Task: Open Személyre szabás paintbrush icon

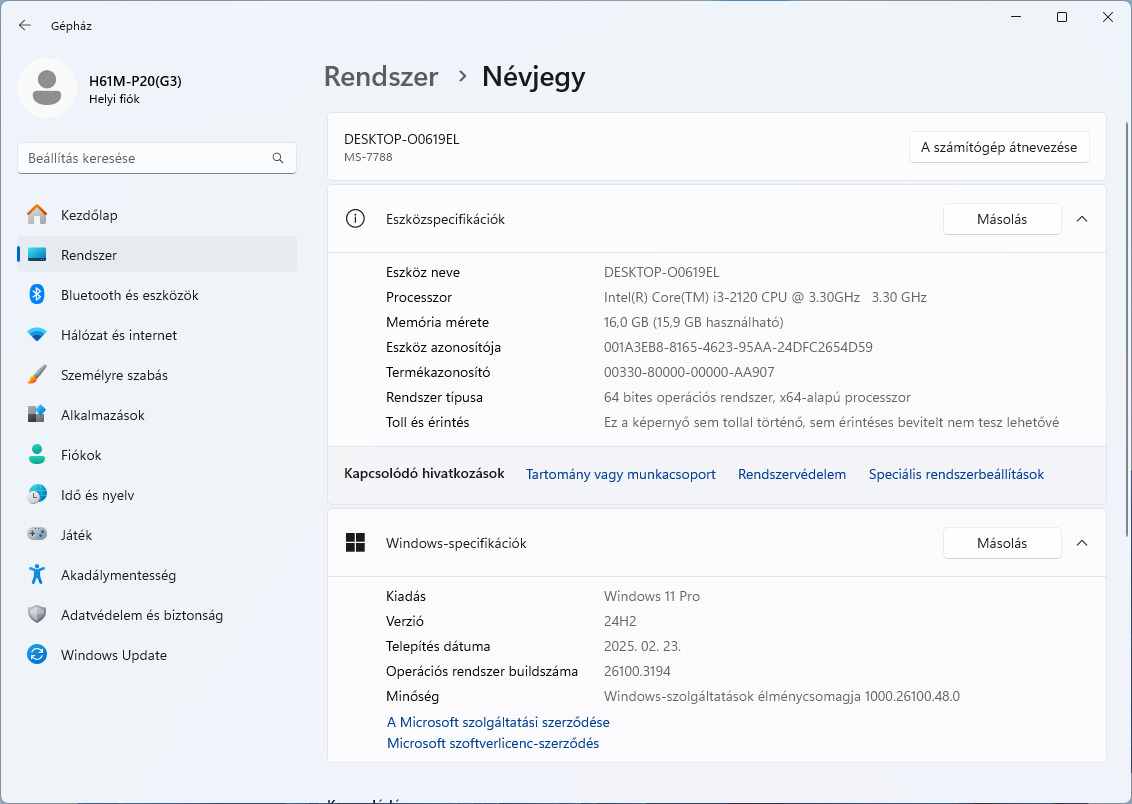Action: coord(37,375)
